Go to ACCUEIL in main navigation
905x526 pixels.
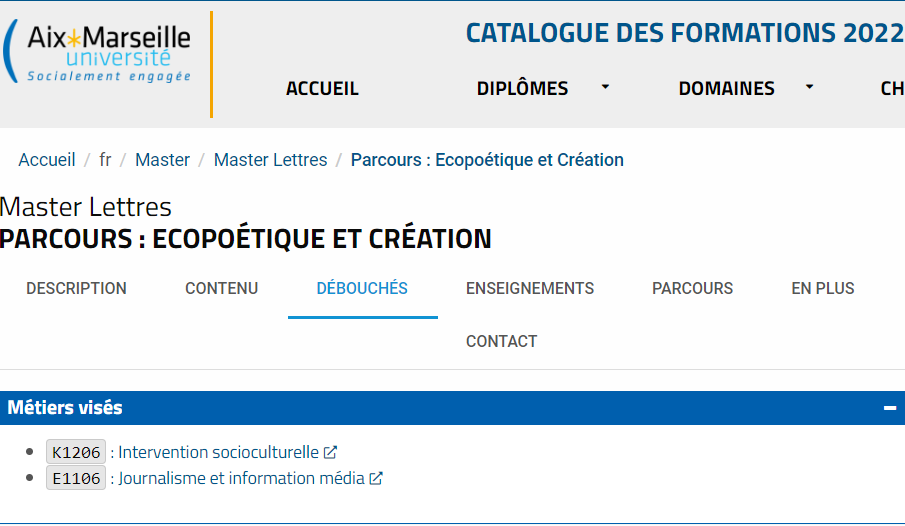(322, 88)
